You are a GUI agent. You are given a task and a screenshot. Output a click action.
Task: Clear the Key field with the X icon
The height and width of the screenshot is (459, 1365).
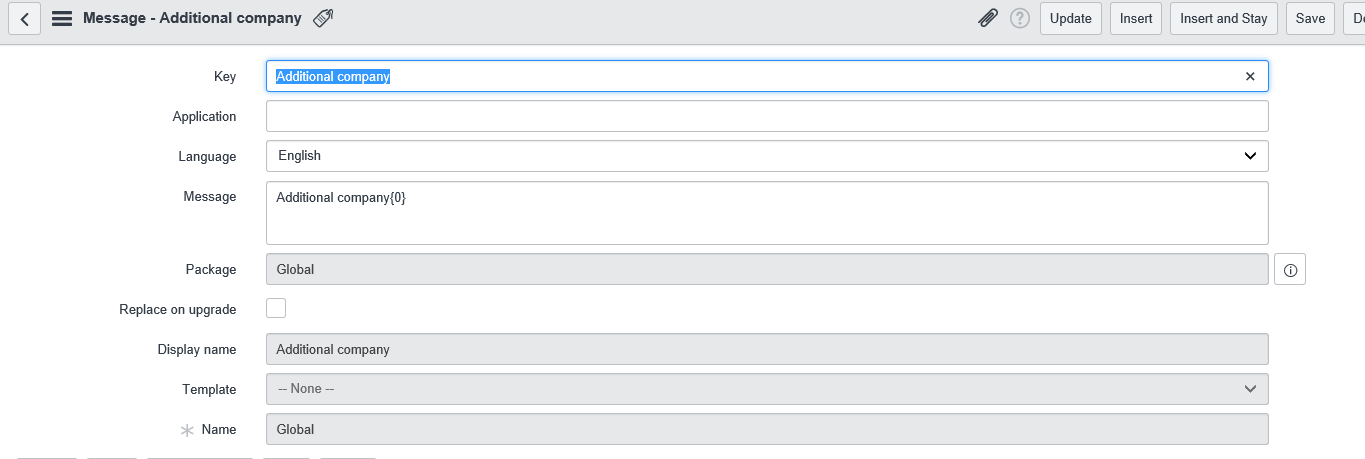[1250, 76]
